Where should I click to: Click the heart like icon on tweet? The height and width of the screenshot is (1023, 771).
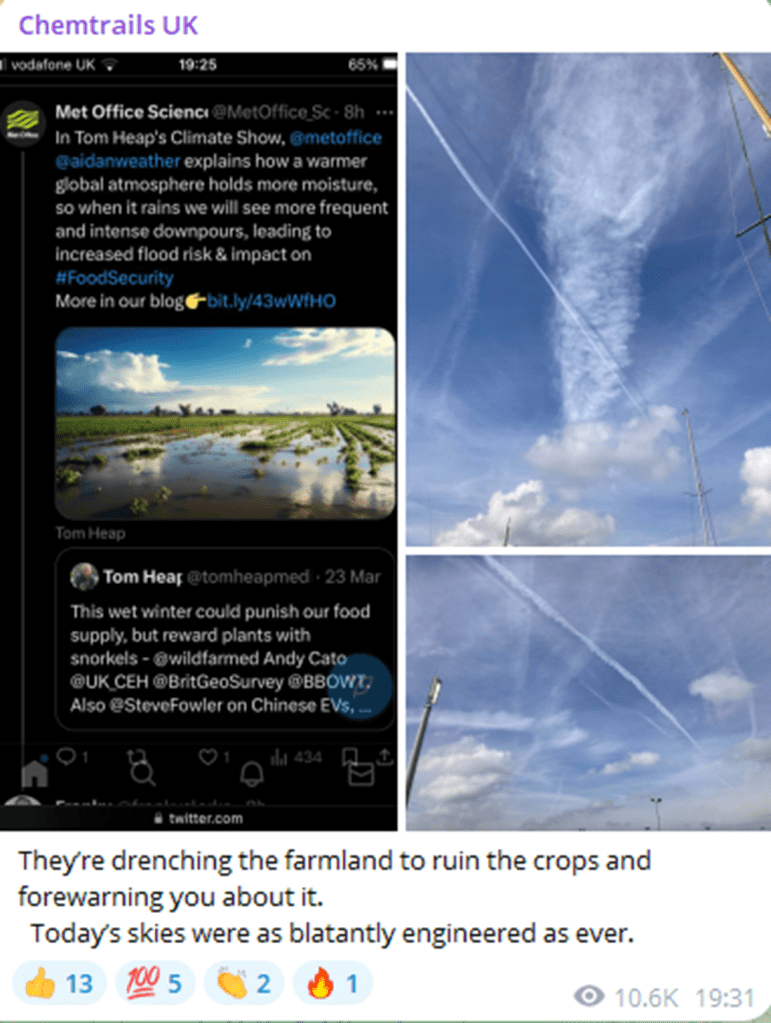pyautogui.click(x=207, y=757)
